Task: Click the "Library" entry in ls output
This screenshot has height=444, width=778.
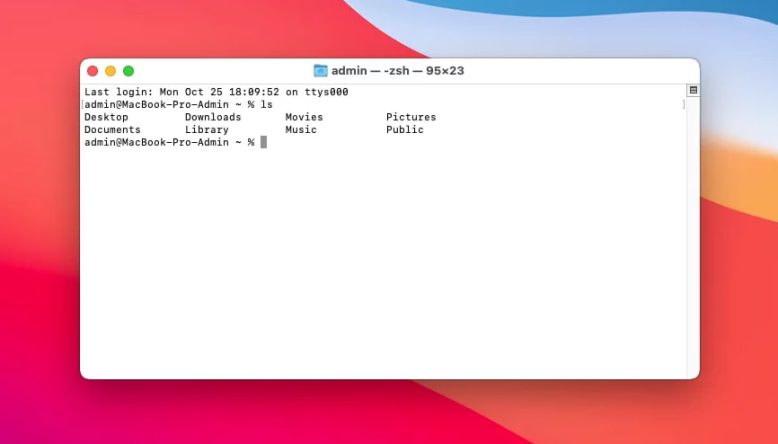Action: [207, 130]
